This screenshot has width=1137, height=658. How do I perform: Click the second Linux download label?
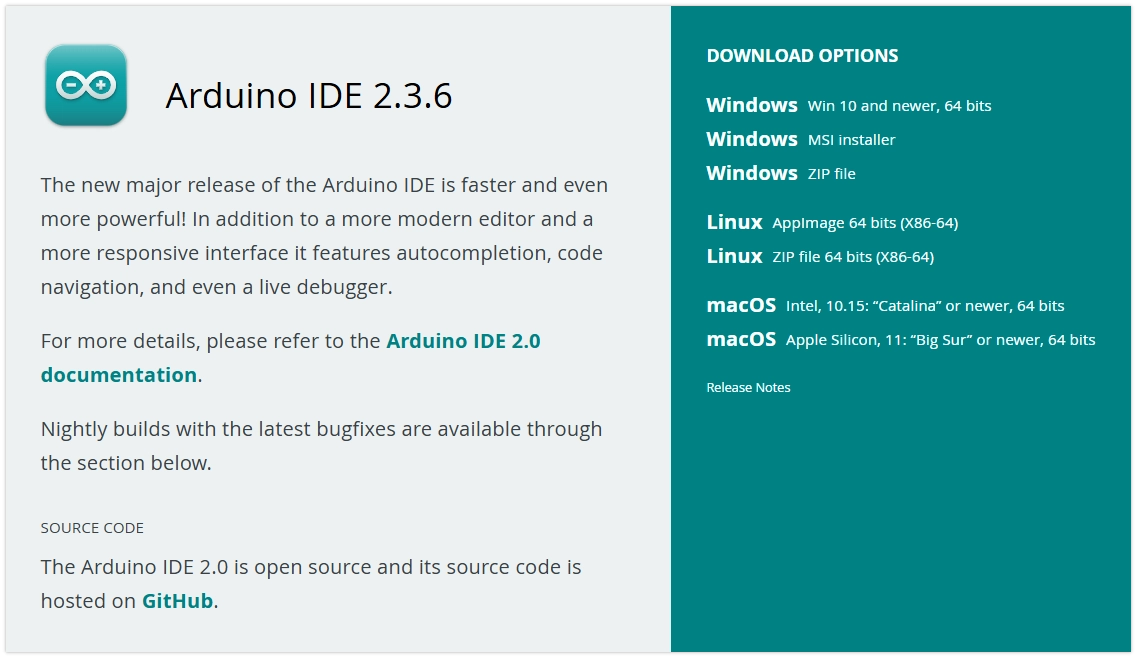point(735,256)
